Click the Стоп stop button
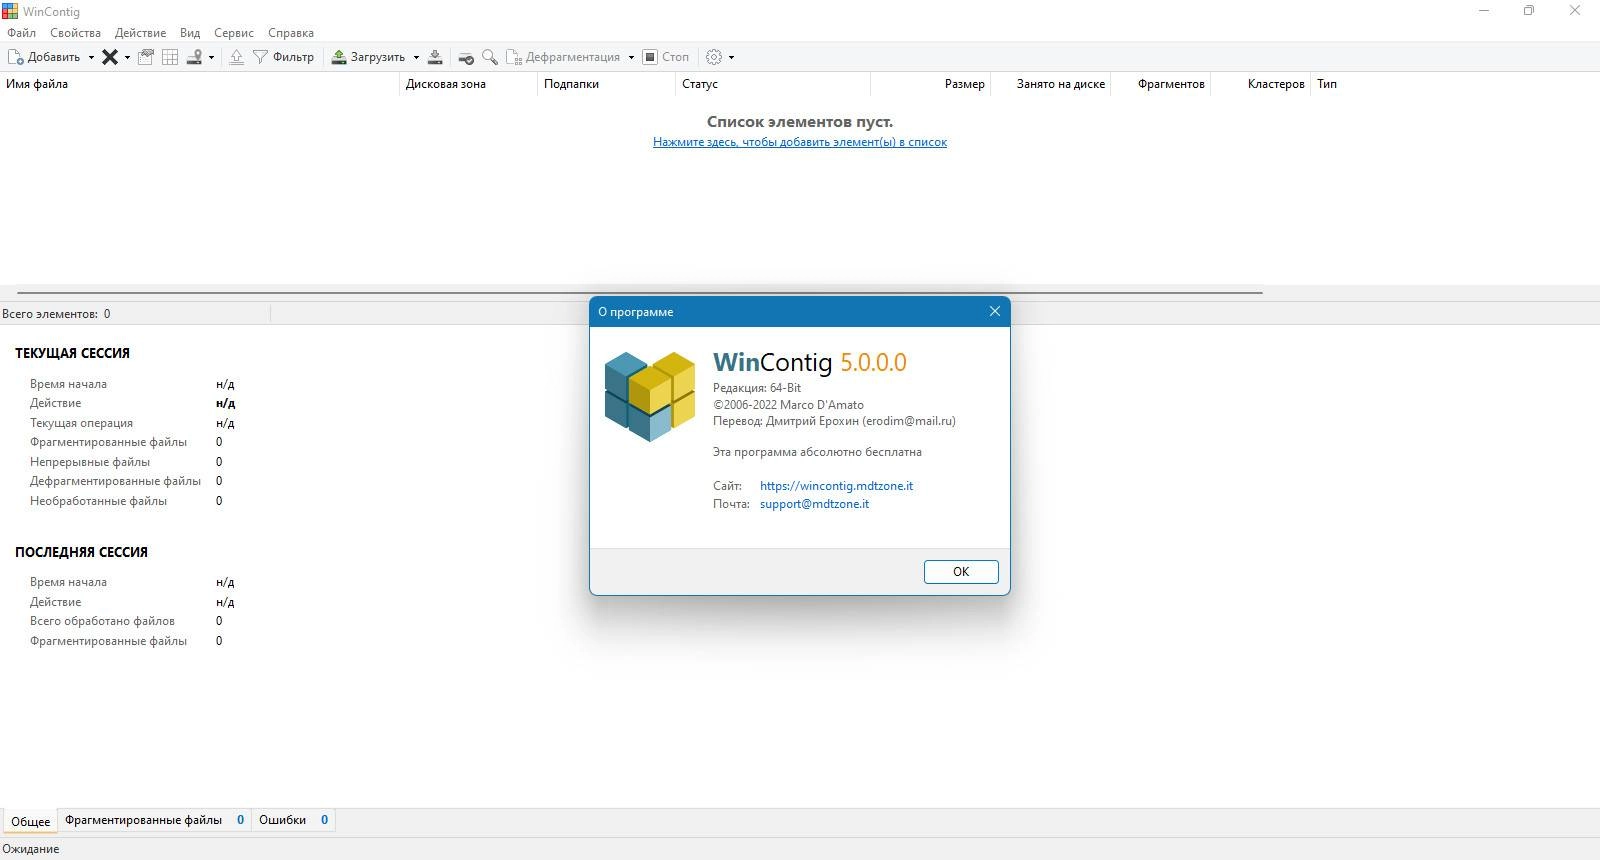The height and width of the screenshot is (860, 1600). pos(666,57)
